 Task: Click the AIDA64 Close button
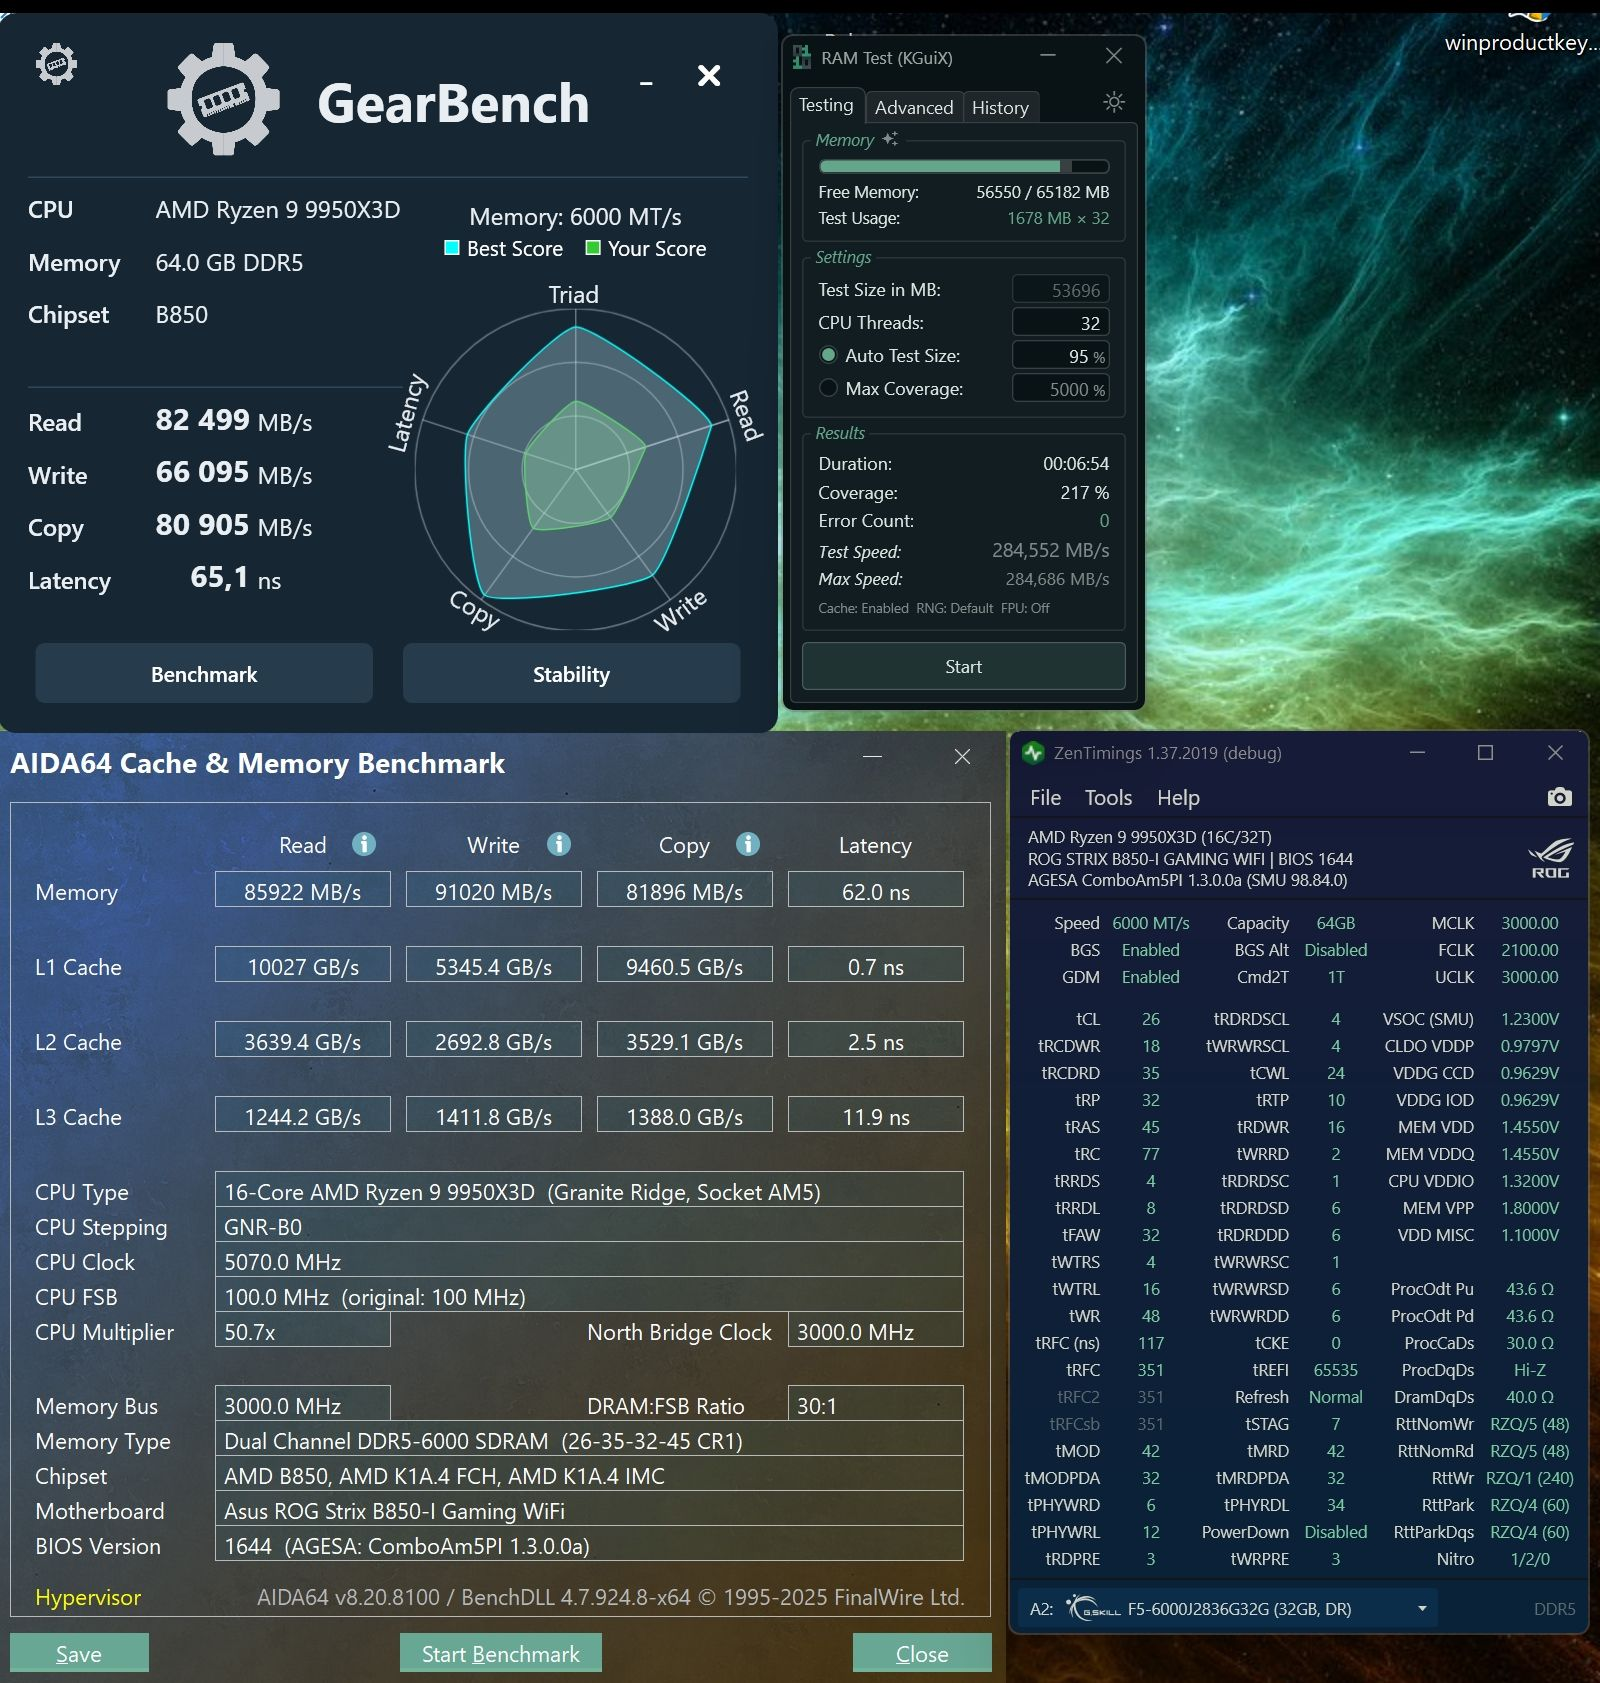click(922, 1654)
